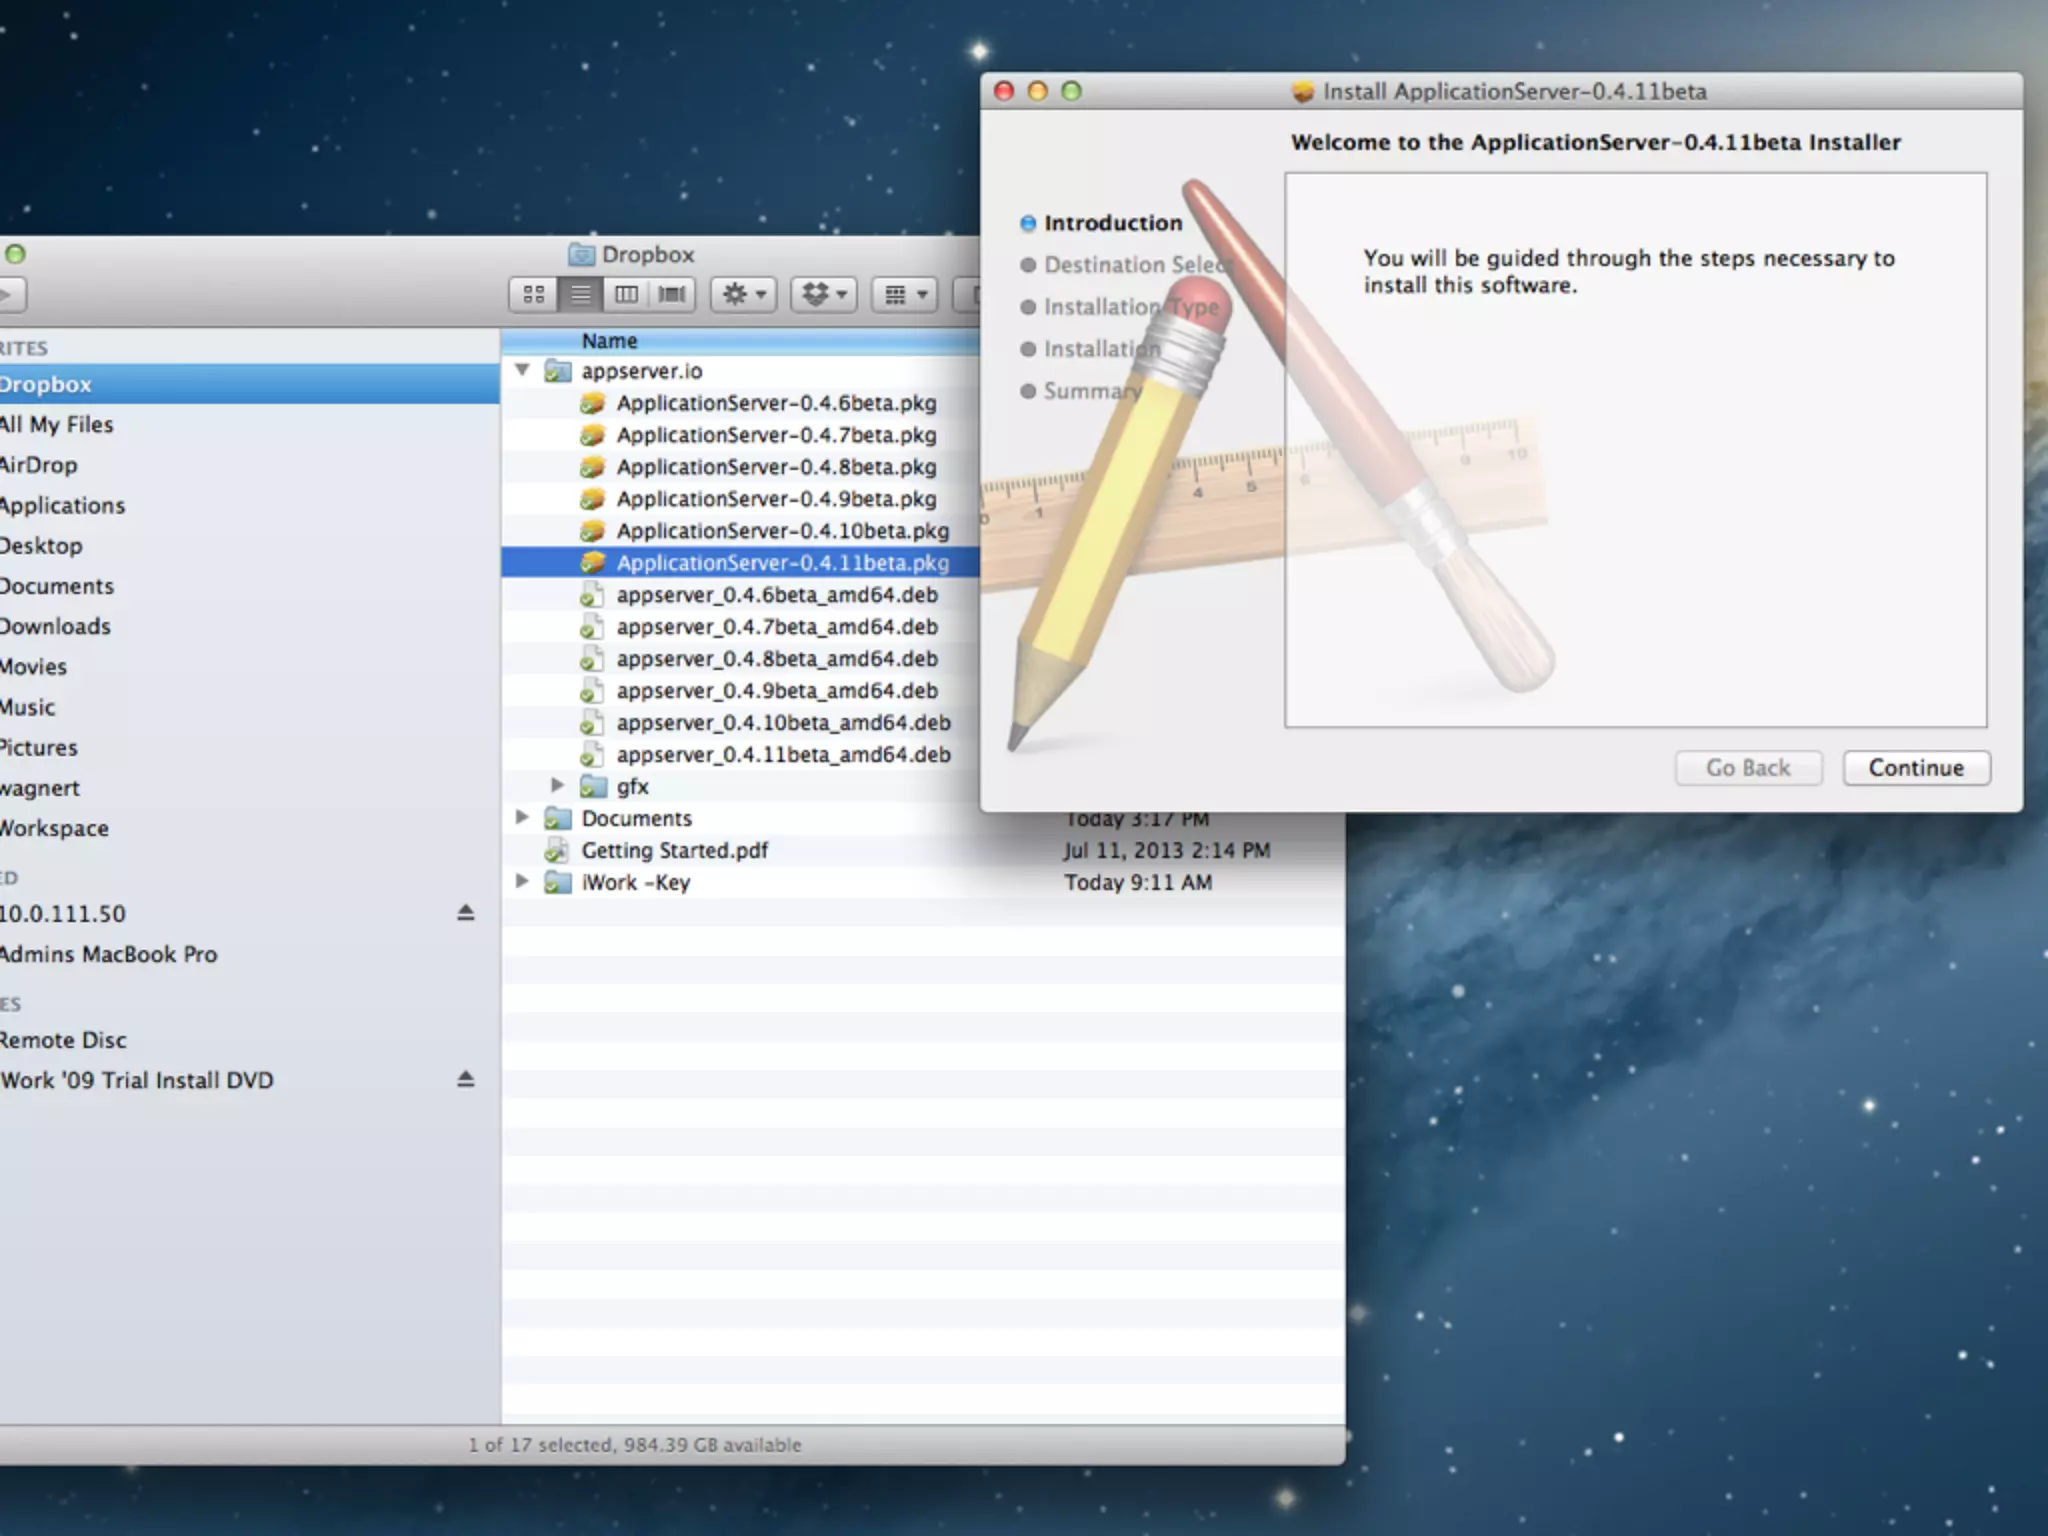Open the wagnert home folder in sidebar
This screenshot has height=1536, width=2048.
coord(249,788)
